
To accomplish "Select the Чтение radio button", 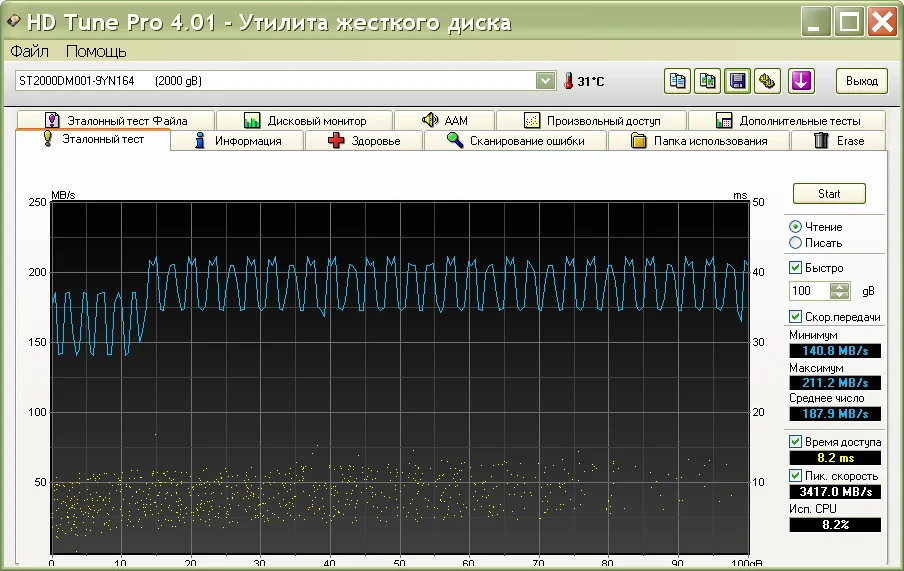I will click(x=796, y=227).
